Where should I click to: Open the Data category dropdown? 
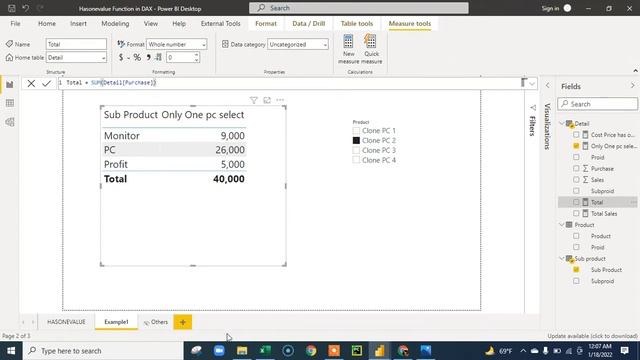298,44
